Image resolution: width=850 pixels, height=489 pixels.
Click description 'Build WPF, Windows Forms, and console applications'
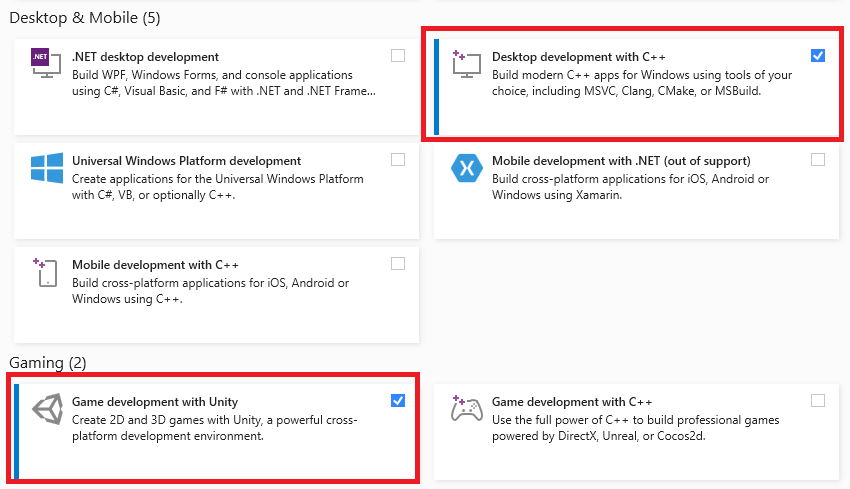pos(224,83)
